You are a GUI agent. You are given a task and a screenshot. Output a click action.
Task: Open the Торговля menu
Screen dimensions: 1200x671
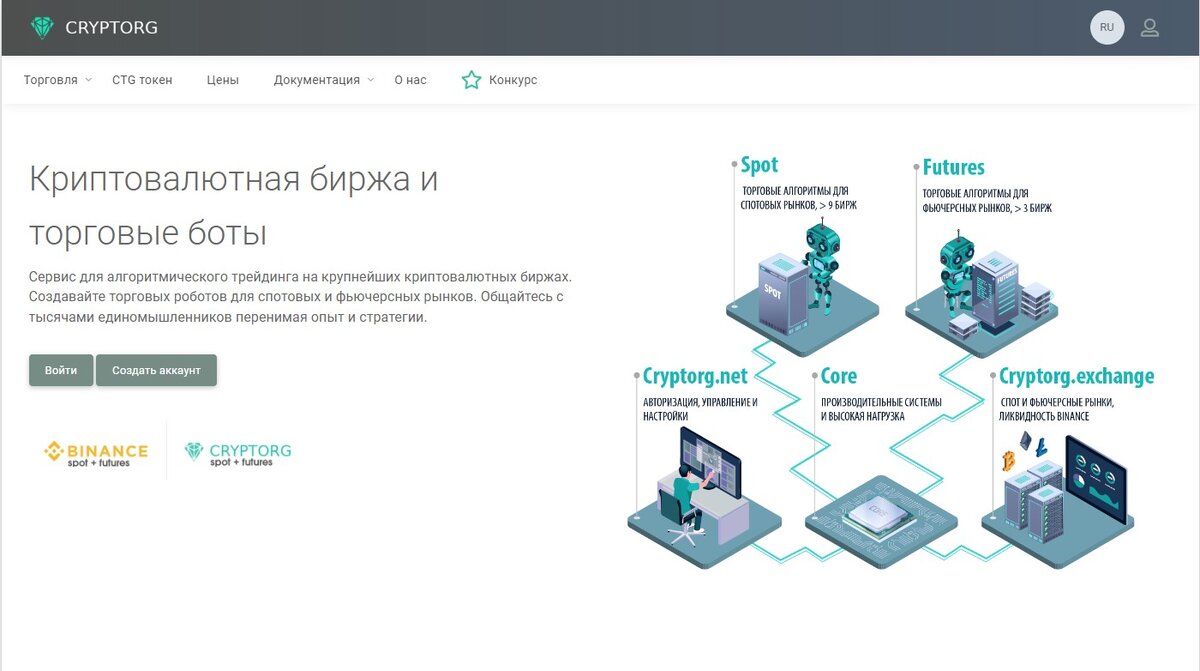pyautogui.click(x=50, y=80)
